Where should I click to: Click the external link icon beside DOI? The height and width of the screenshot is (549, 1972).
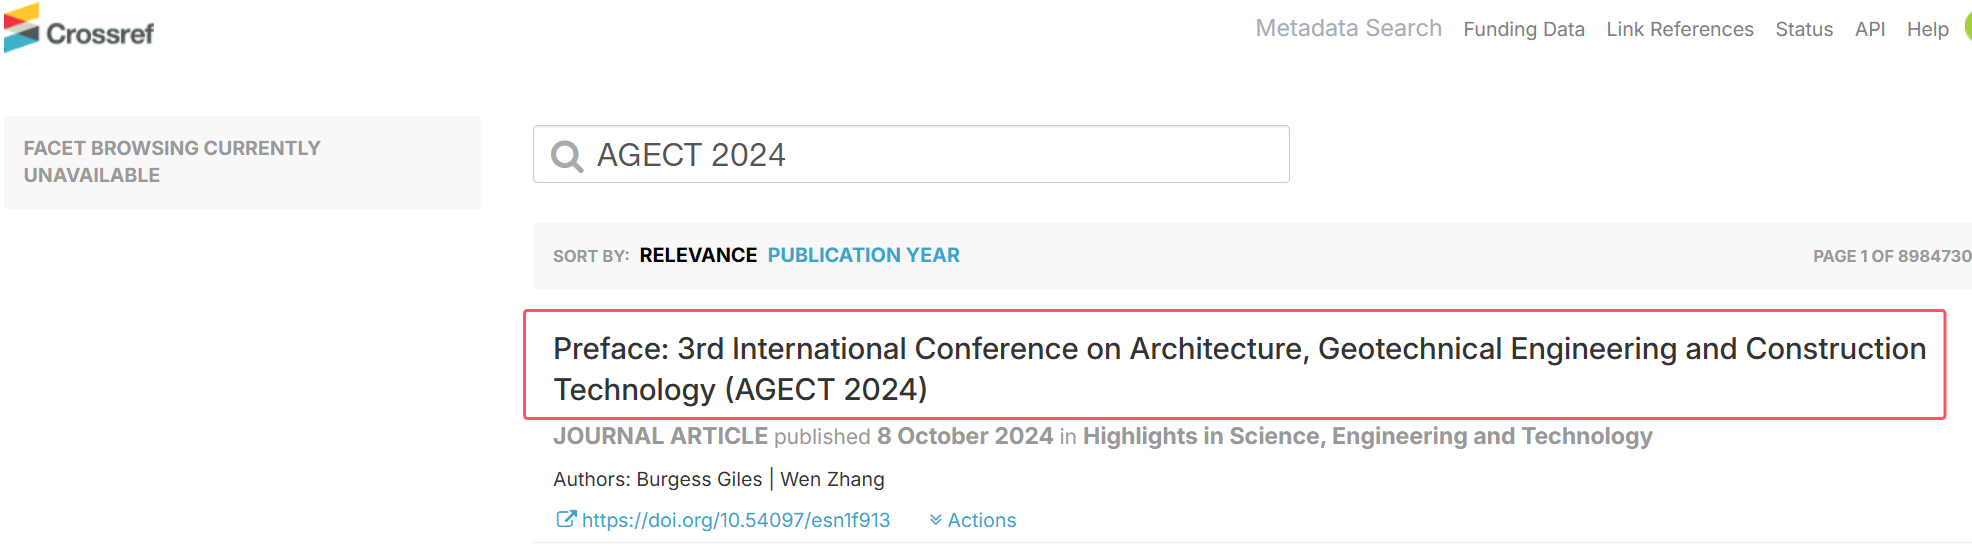pos(566,519)
